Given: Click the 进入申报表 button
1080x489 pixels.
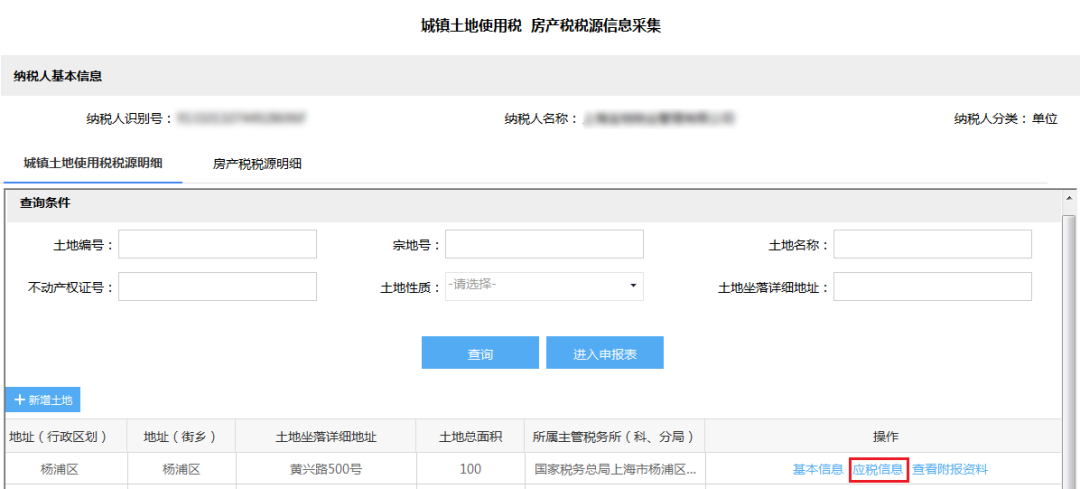Looking at the screenshot, I should (604, 353).
